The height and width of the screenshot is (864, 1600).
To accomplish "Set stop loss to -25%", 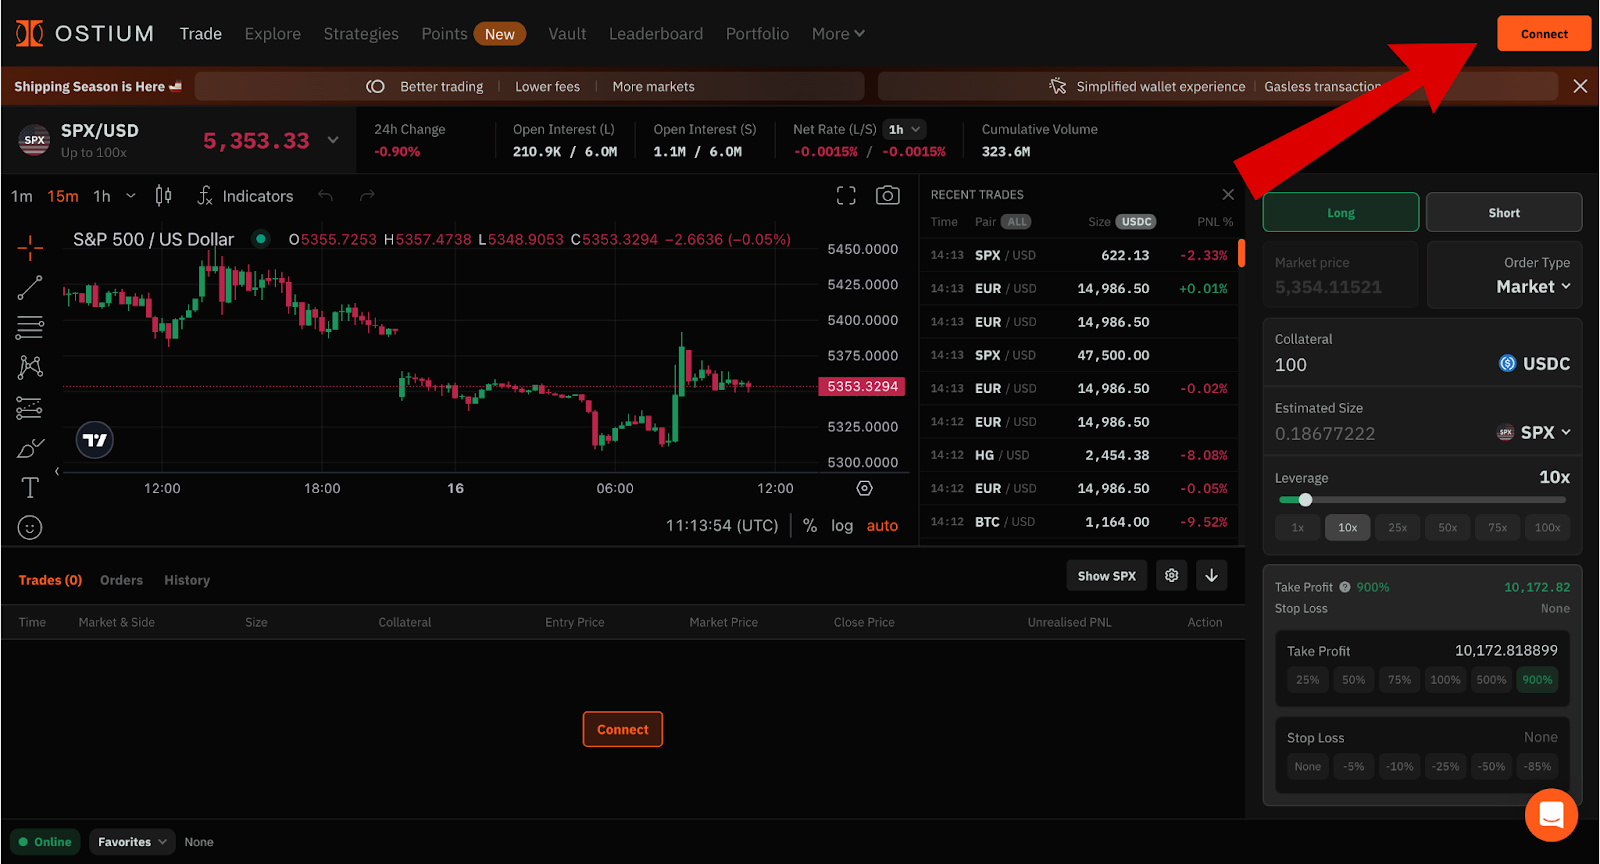I will pos(1445,767).
